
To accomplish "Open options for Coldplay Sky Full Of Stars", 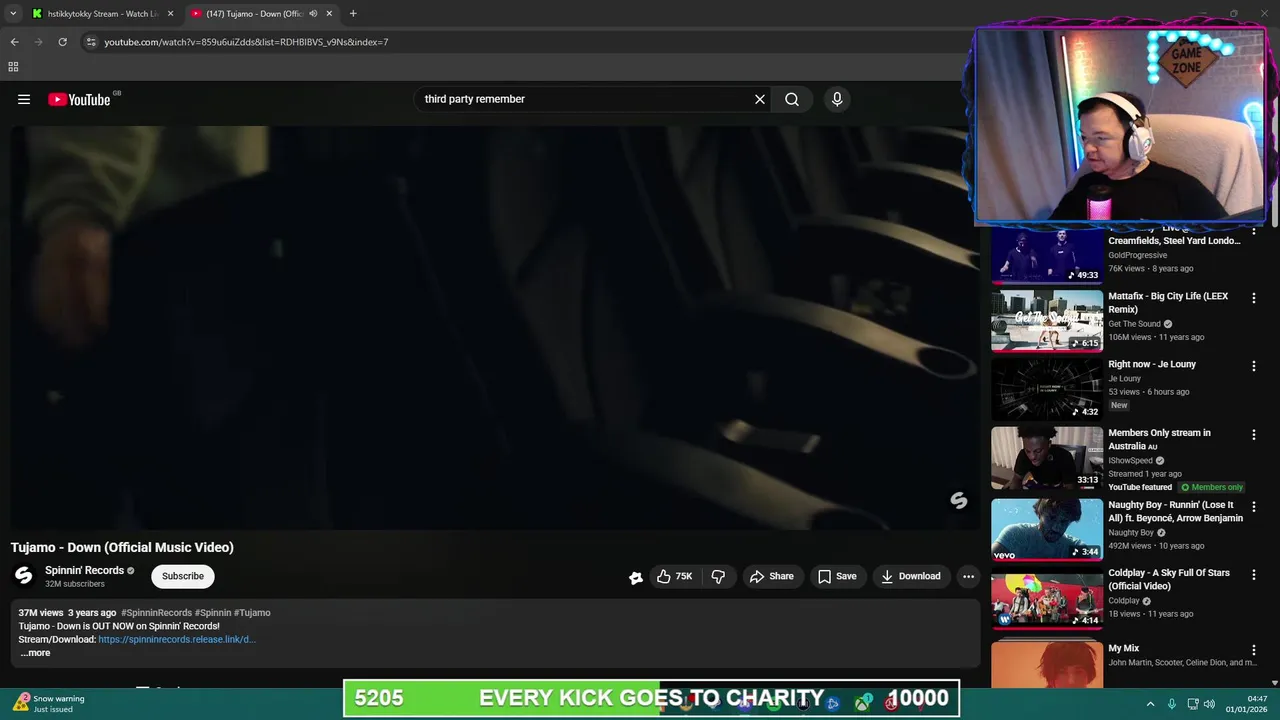I will point(1253,575).
